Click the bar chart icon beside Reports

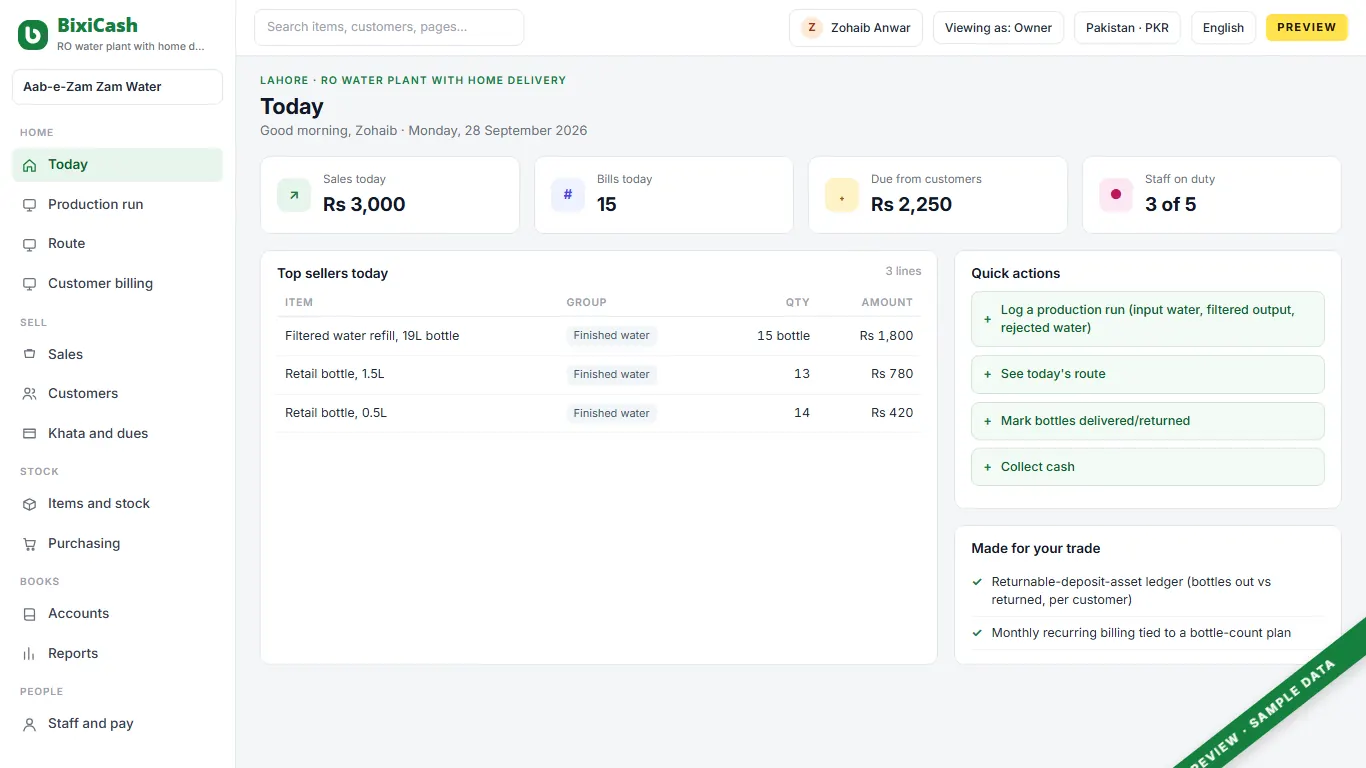[x=29, y=654]
